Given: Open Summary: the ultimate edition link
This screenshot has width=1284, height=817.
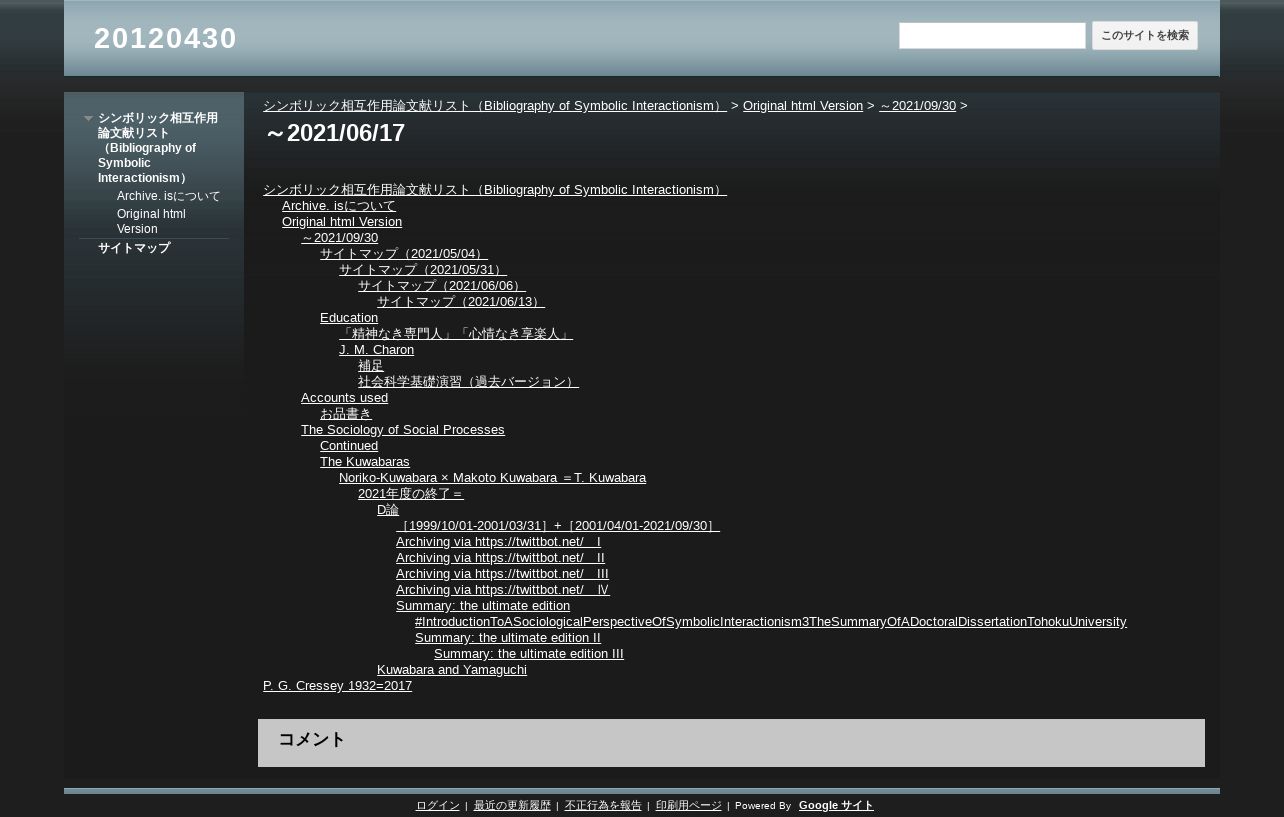Looking at the screenshot, I should (483, 606).
